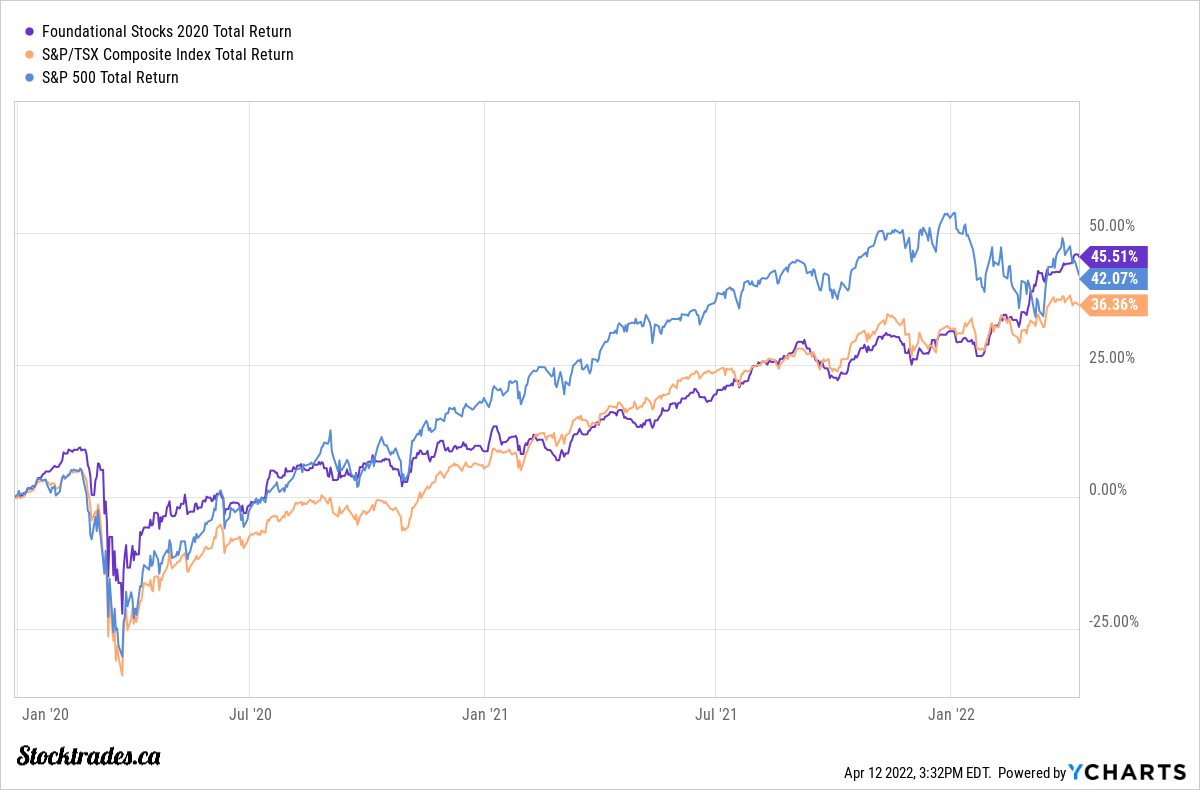Select Foundational Stocks 2020 Total Return label

tap(167, 32)
